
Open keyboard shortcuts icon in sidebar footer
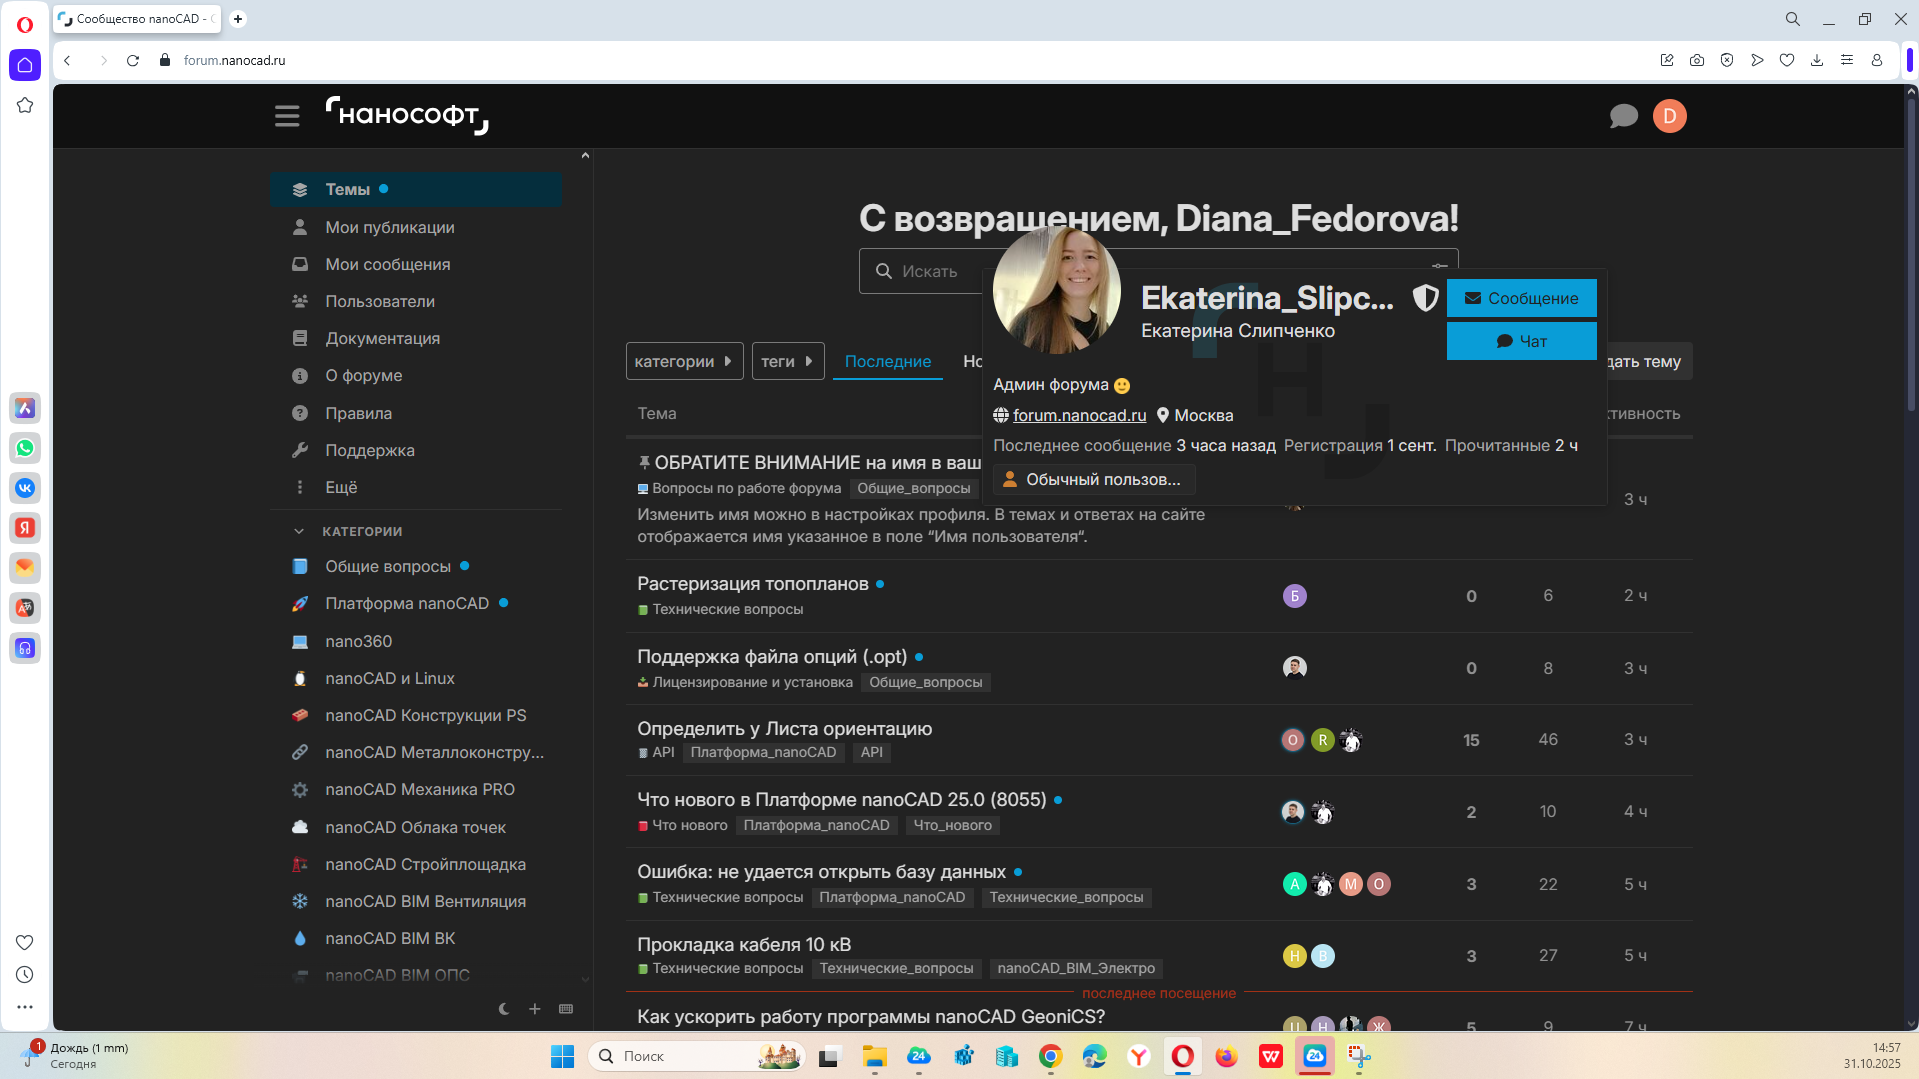[566, 1009]
